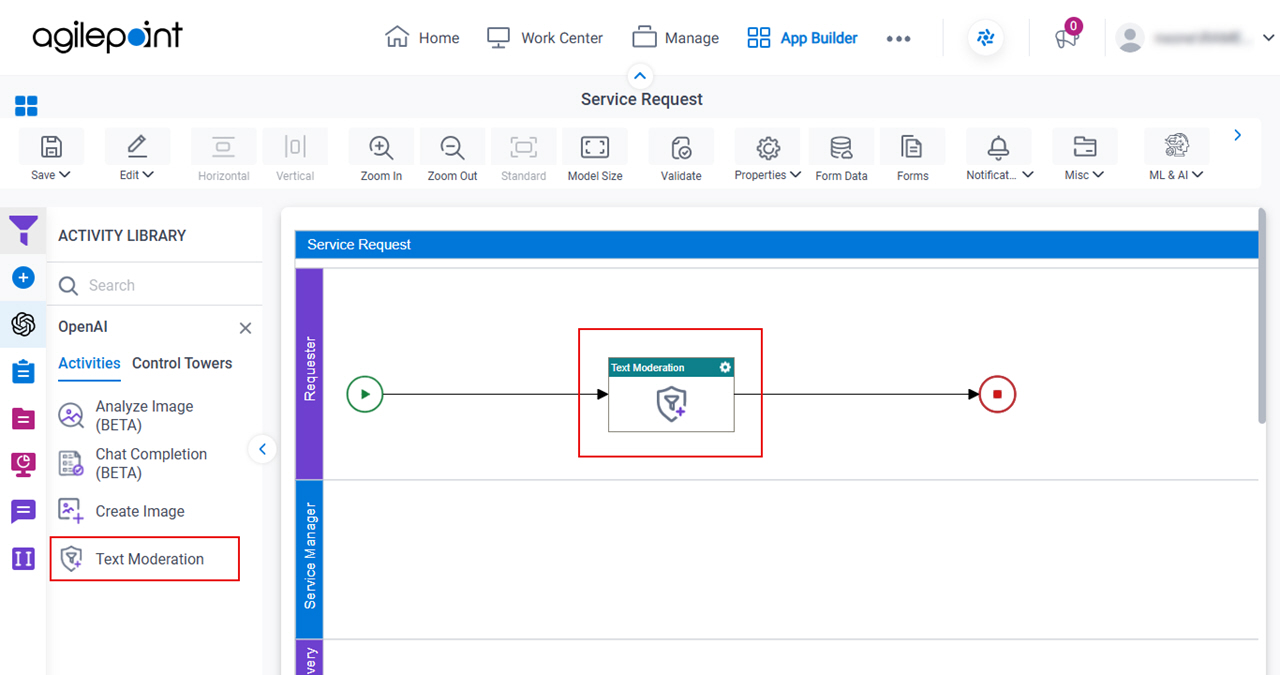Expand the Properties dropdown arrow
Image resolution: width=1280 pixels, height=675 pixels.
tap(796, 175)
